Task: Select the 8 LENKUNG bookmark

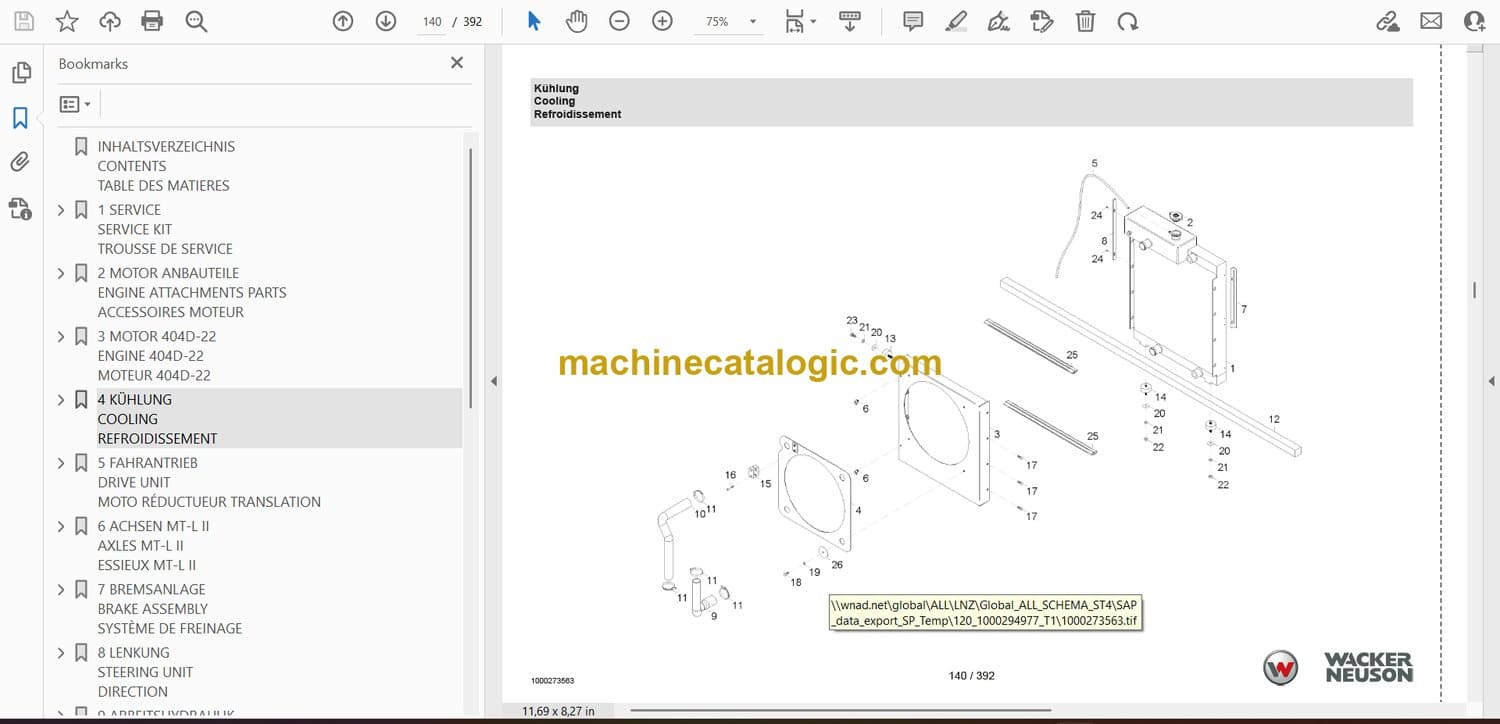Action: coord(133,652)
